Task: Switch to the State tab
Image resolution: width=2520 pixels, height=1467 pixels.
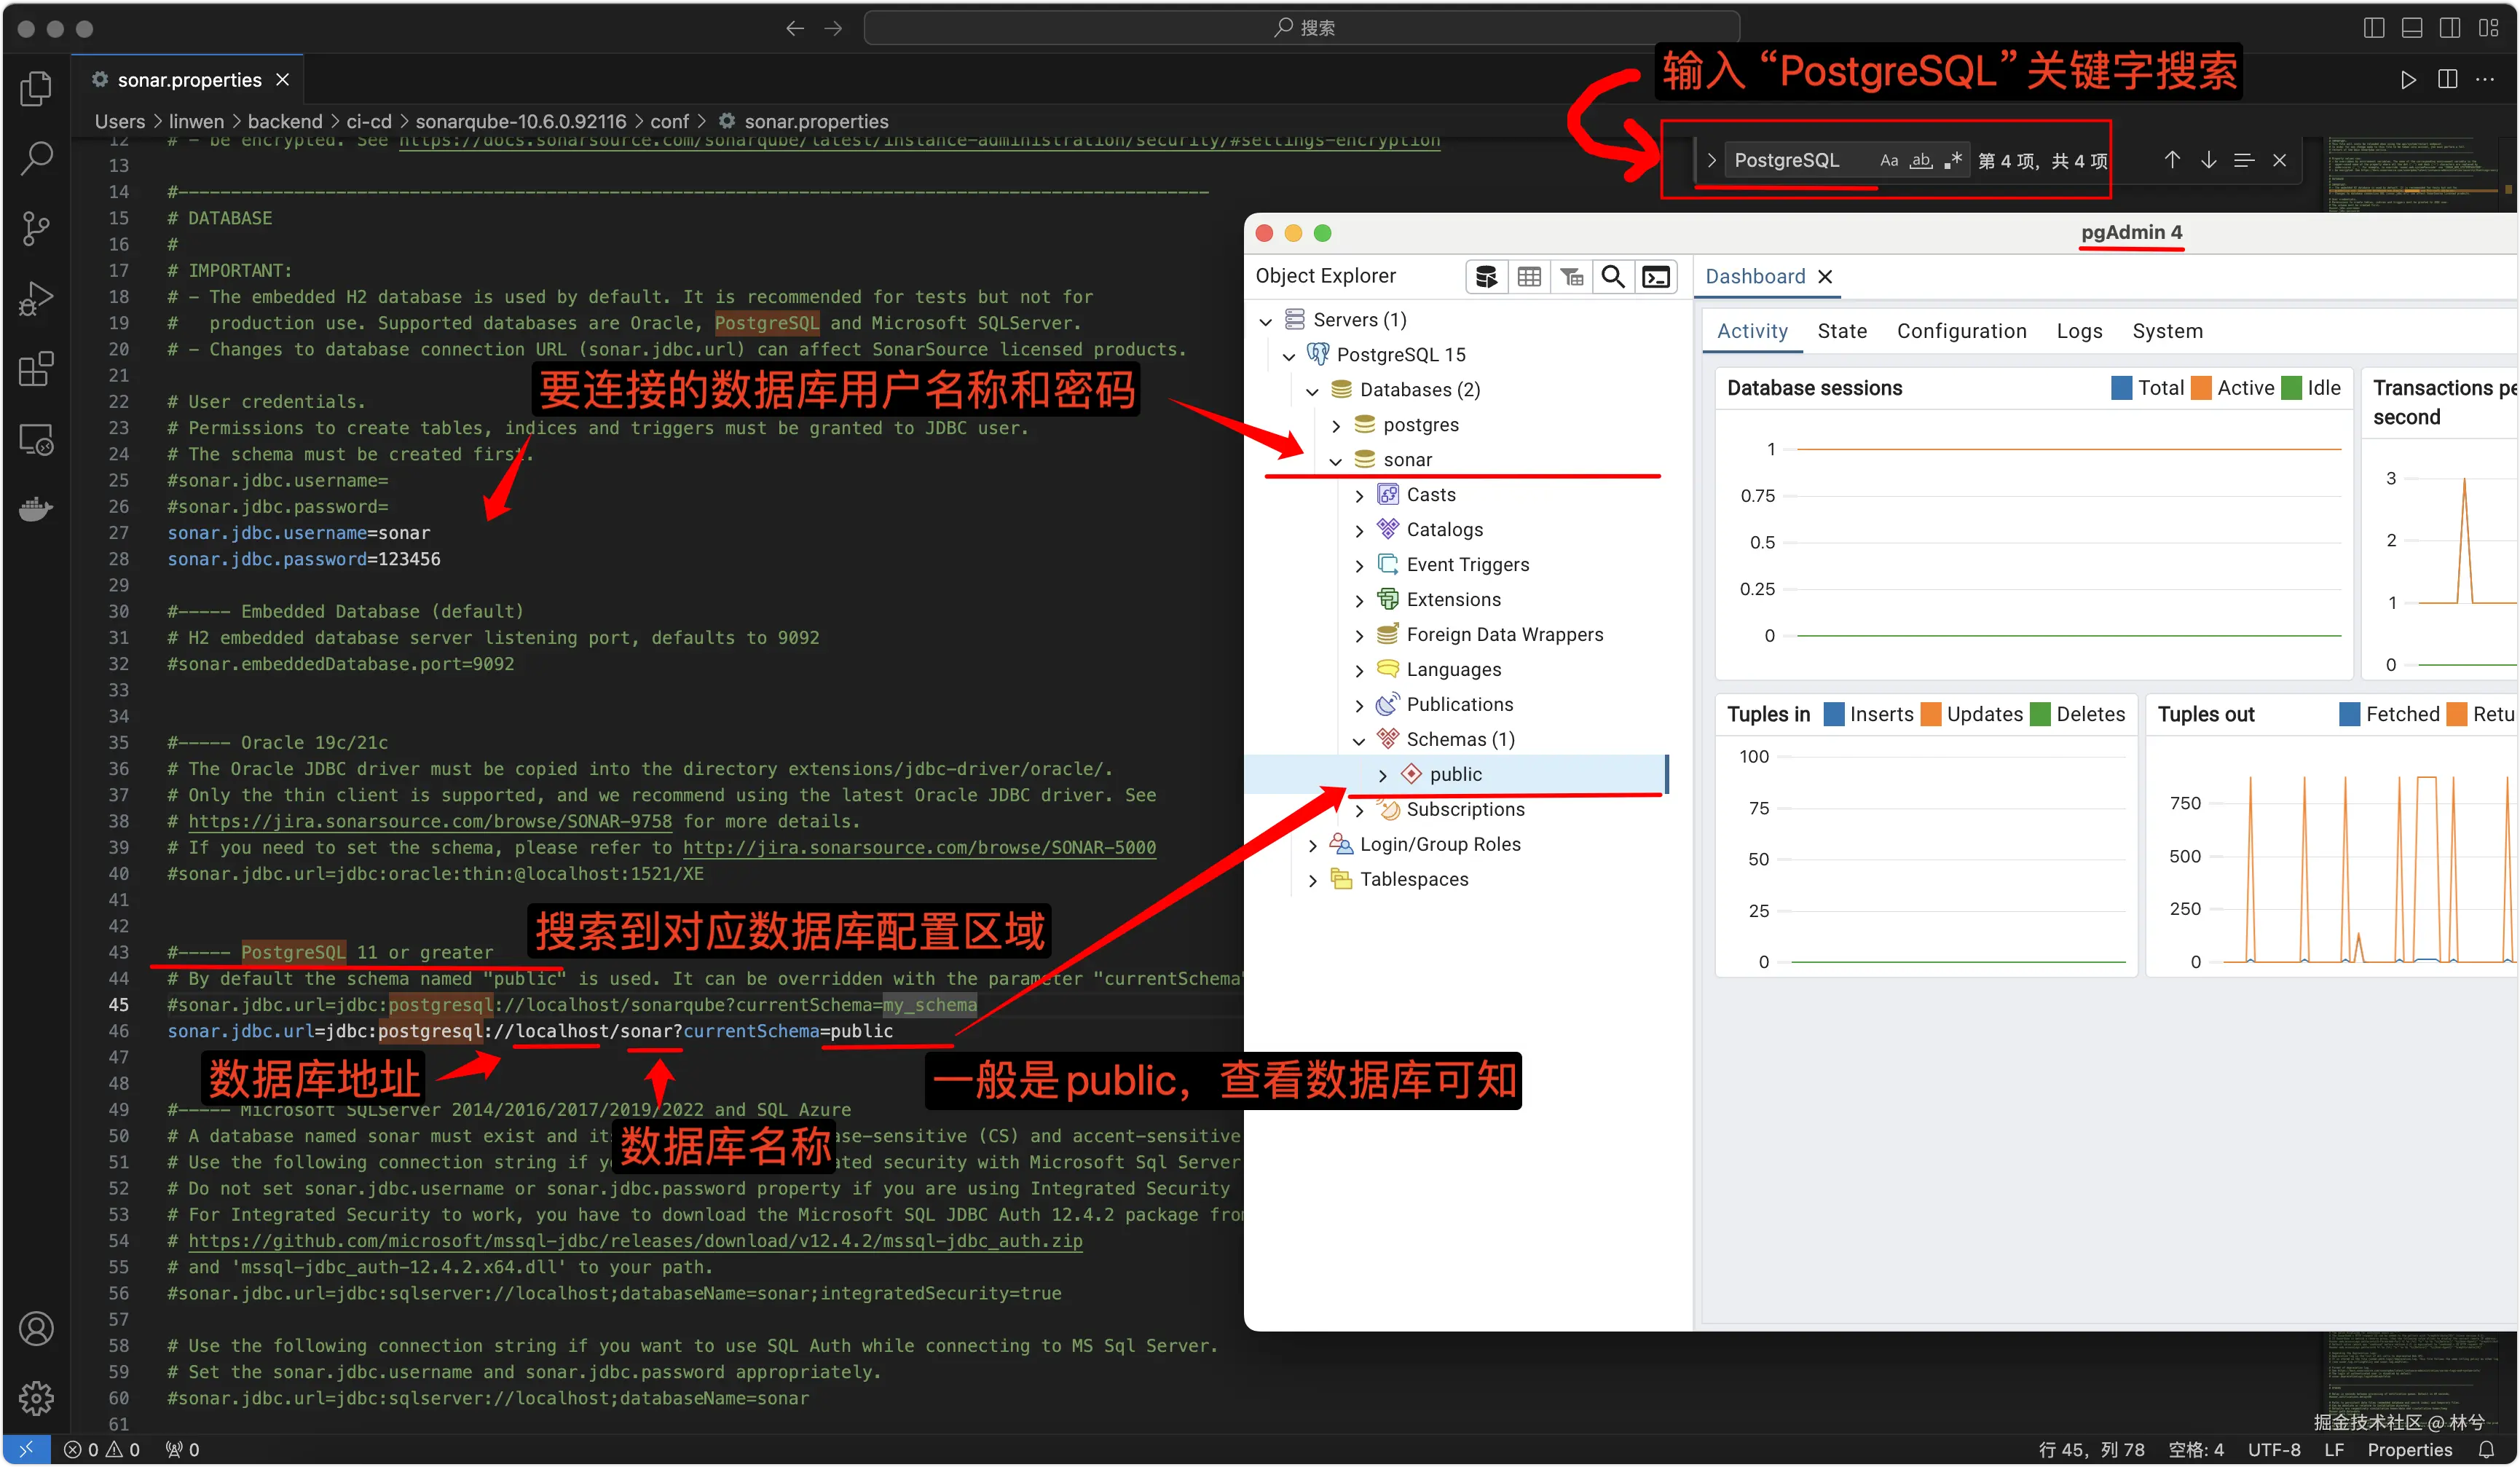Action: pyautogui.click(x=1841, y=331)
